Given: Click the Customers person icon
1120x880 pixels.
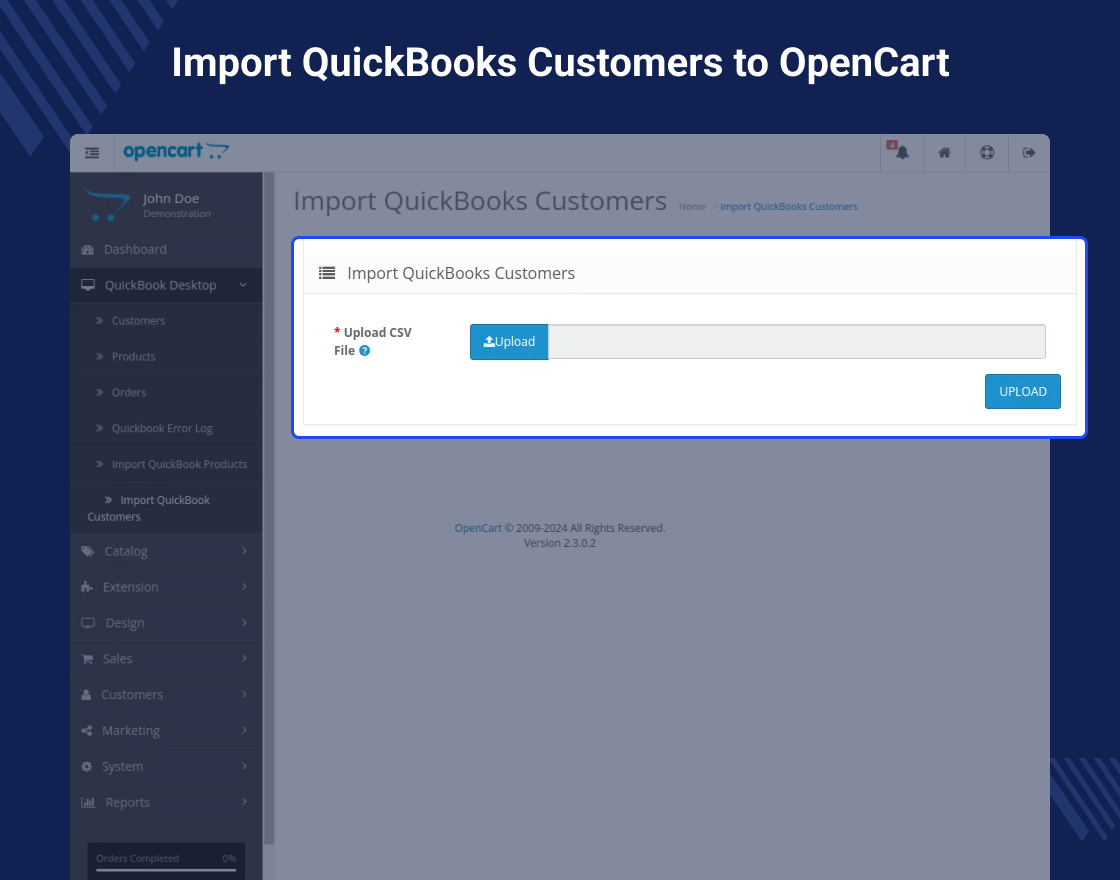Looking at the screenshot, I should (86, 694).
